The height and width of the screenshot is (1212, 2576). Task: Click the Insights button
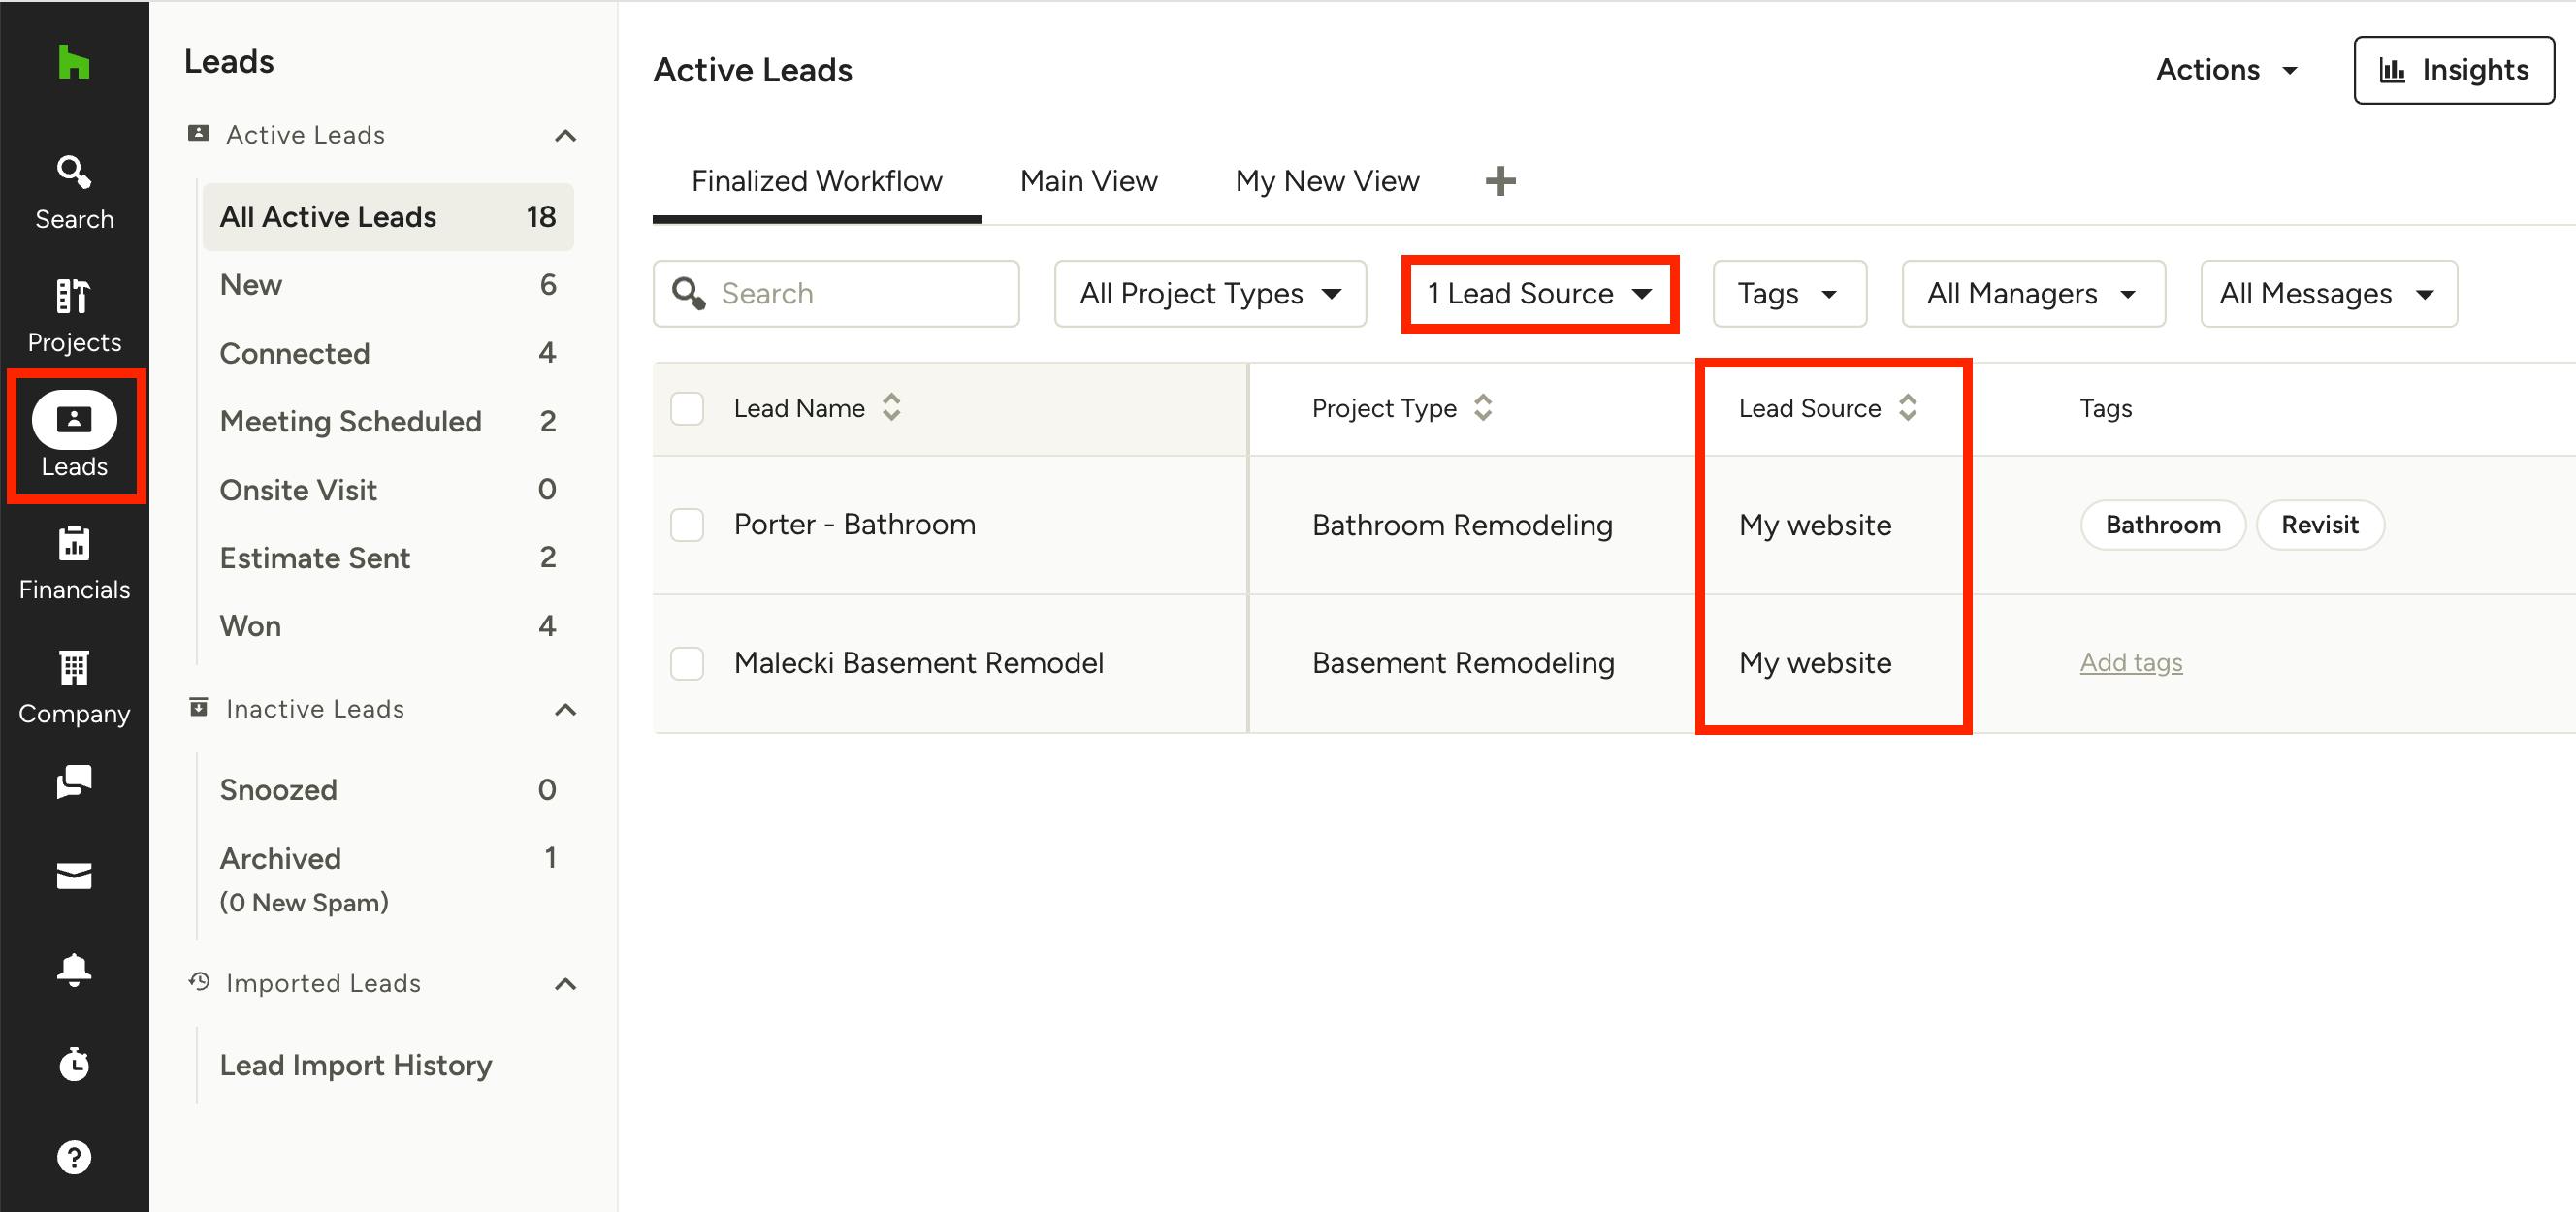click(x=2453, y=70)
